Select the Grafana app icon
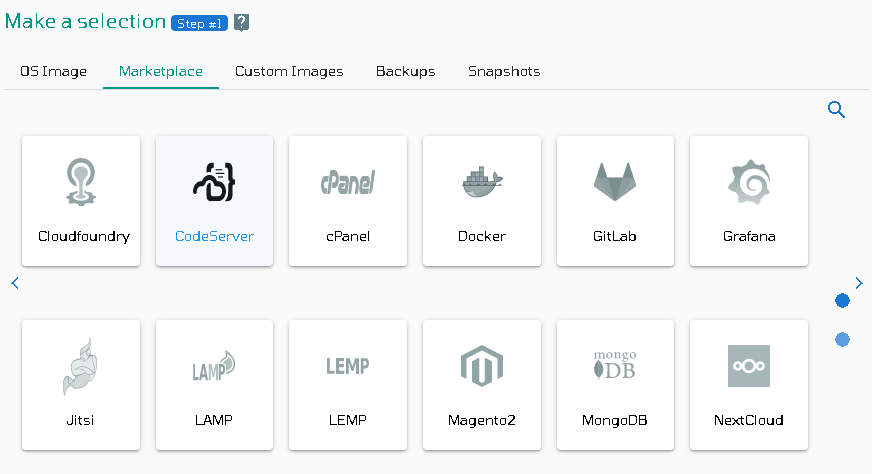This screenshot has height=474, width=872. [x=749, y=182]
